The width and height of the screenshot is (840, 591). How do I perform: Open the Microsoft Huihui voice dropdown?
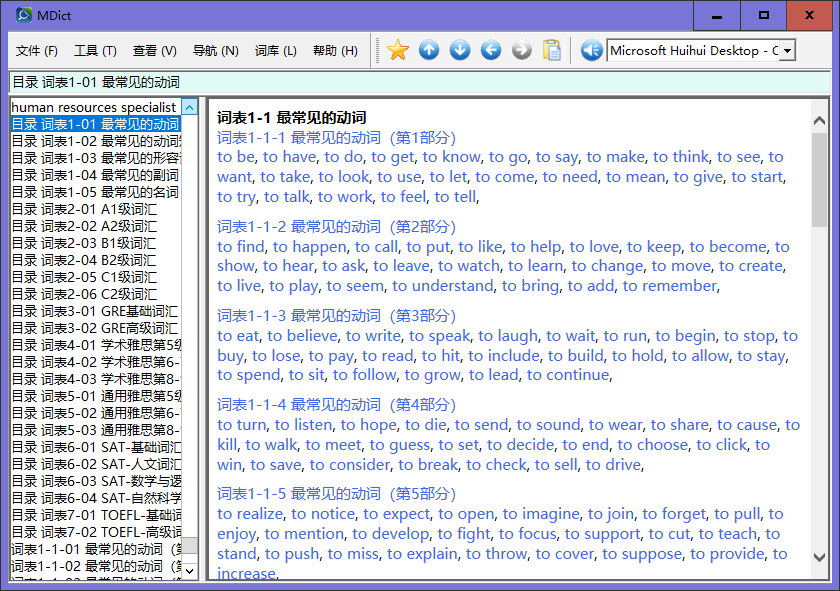click(787, 50)
